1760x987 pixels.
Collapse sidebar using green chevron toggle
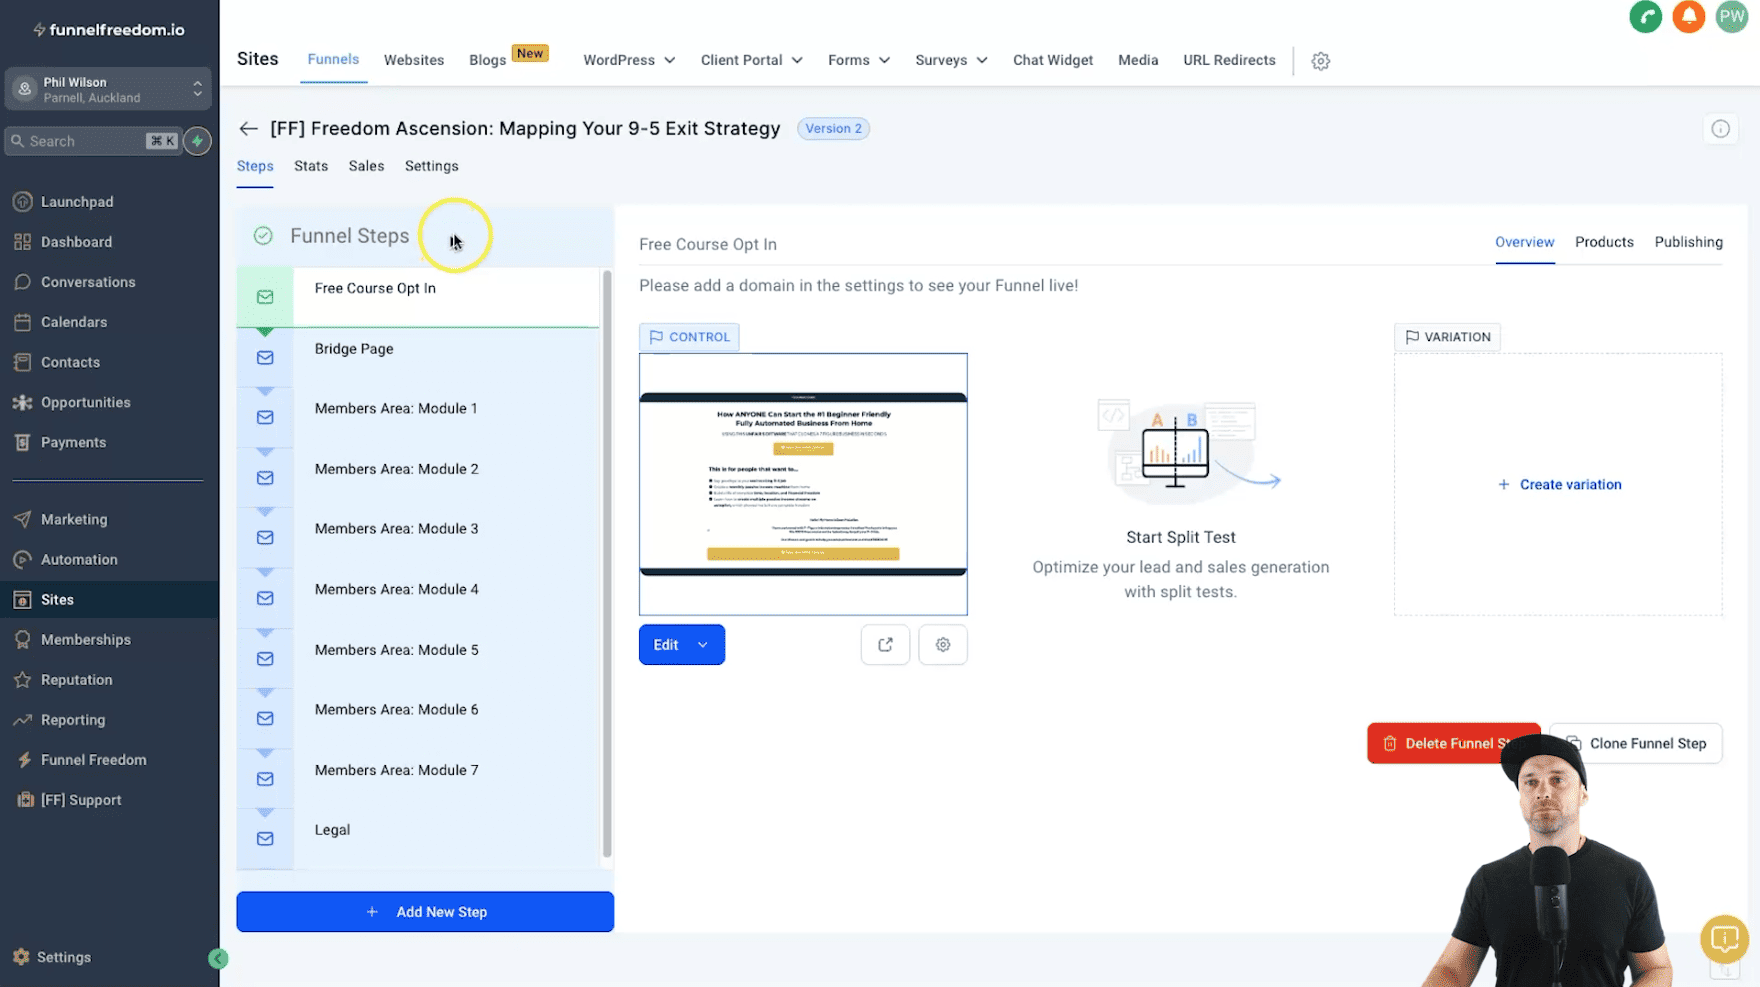pyautogui.click(x=218, y=958)
